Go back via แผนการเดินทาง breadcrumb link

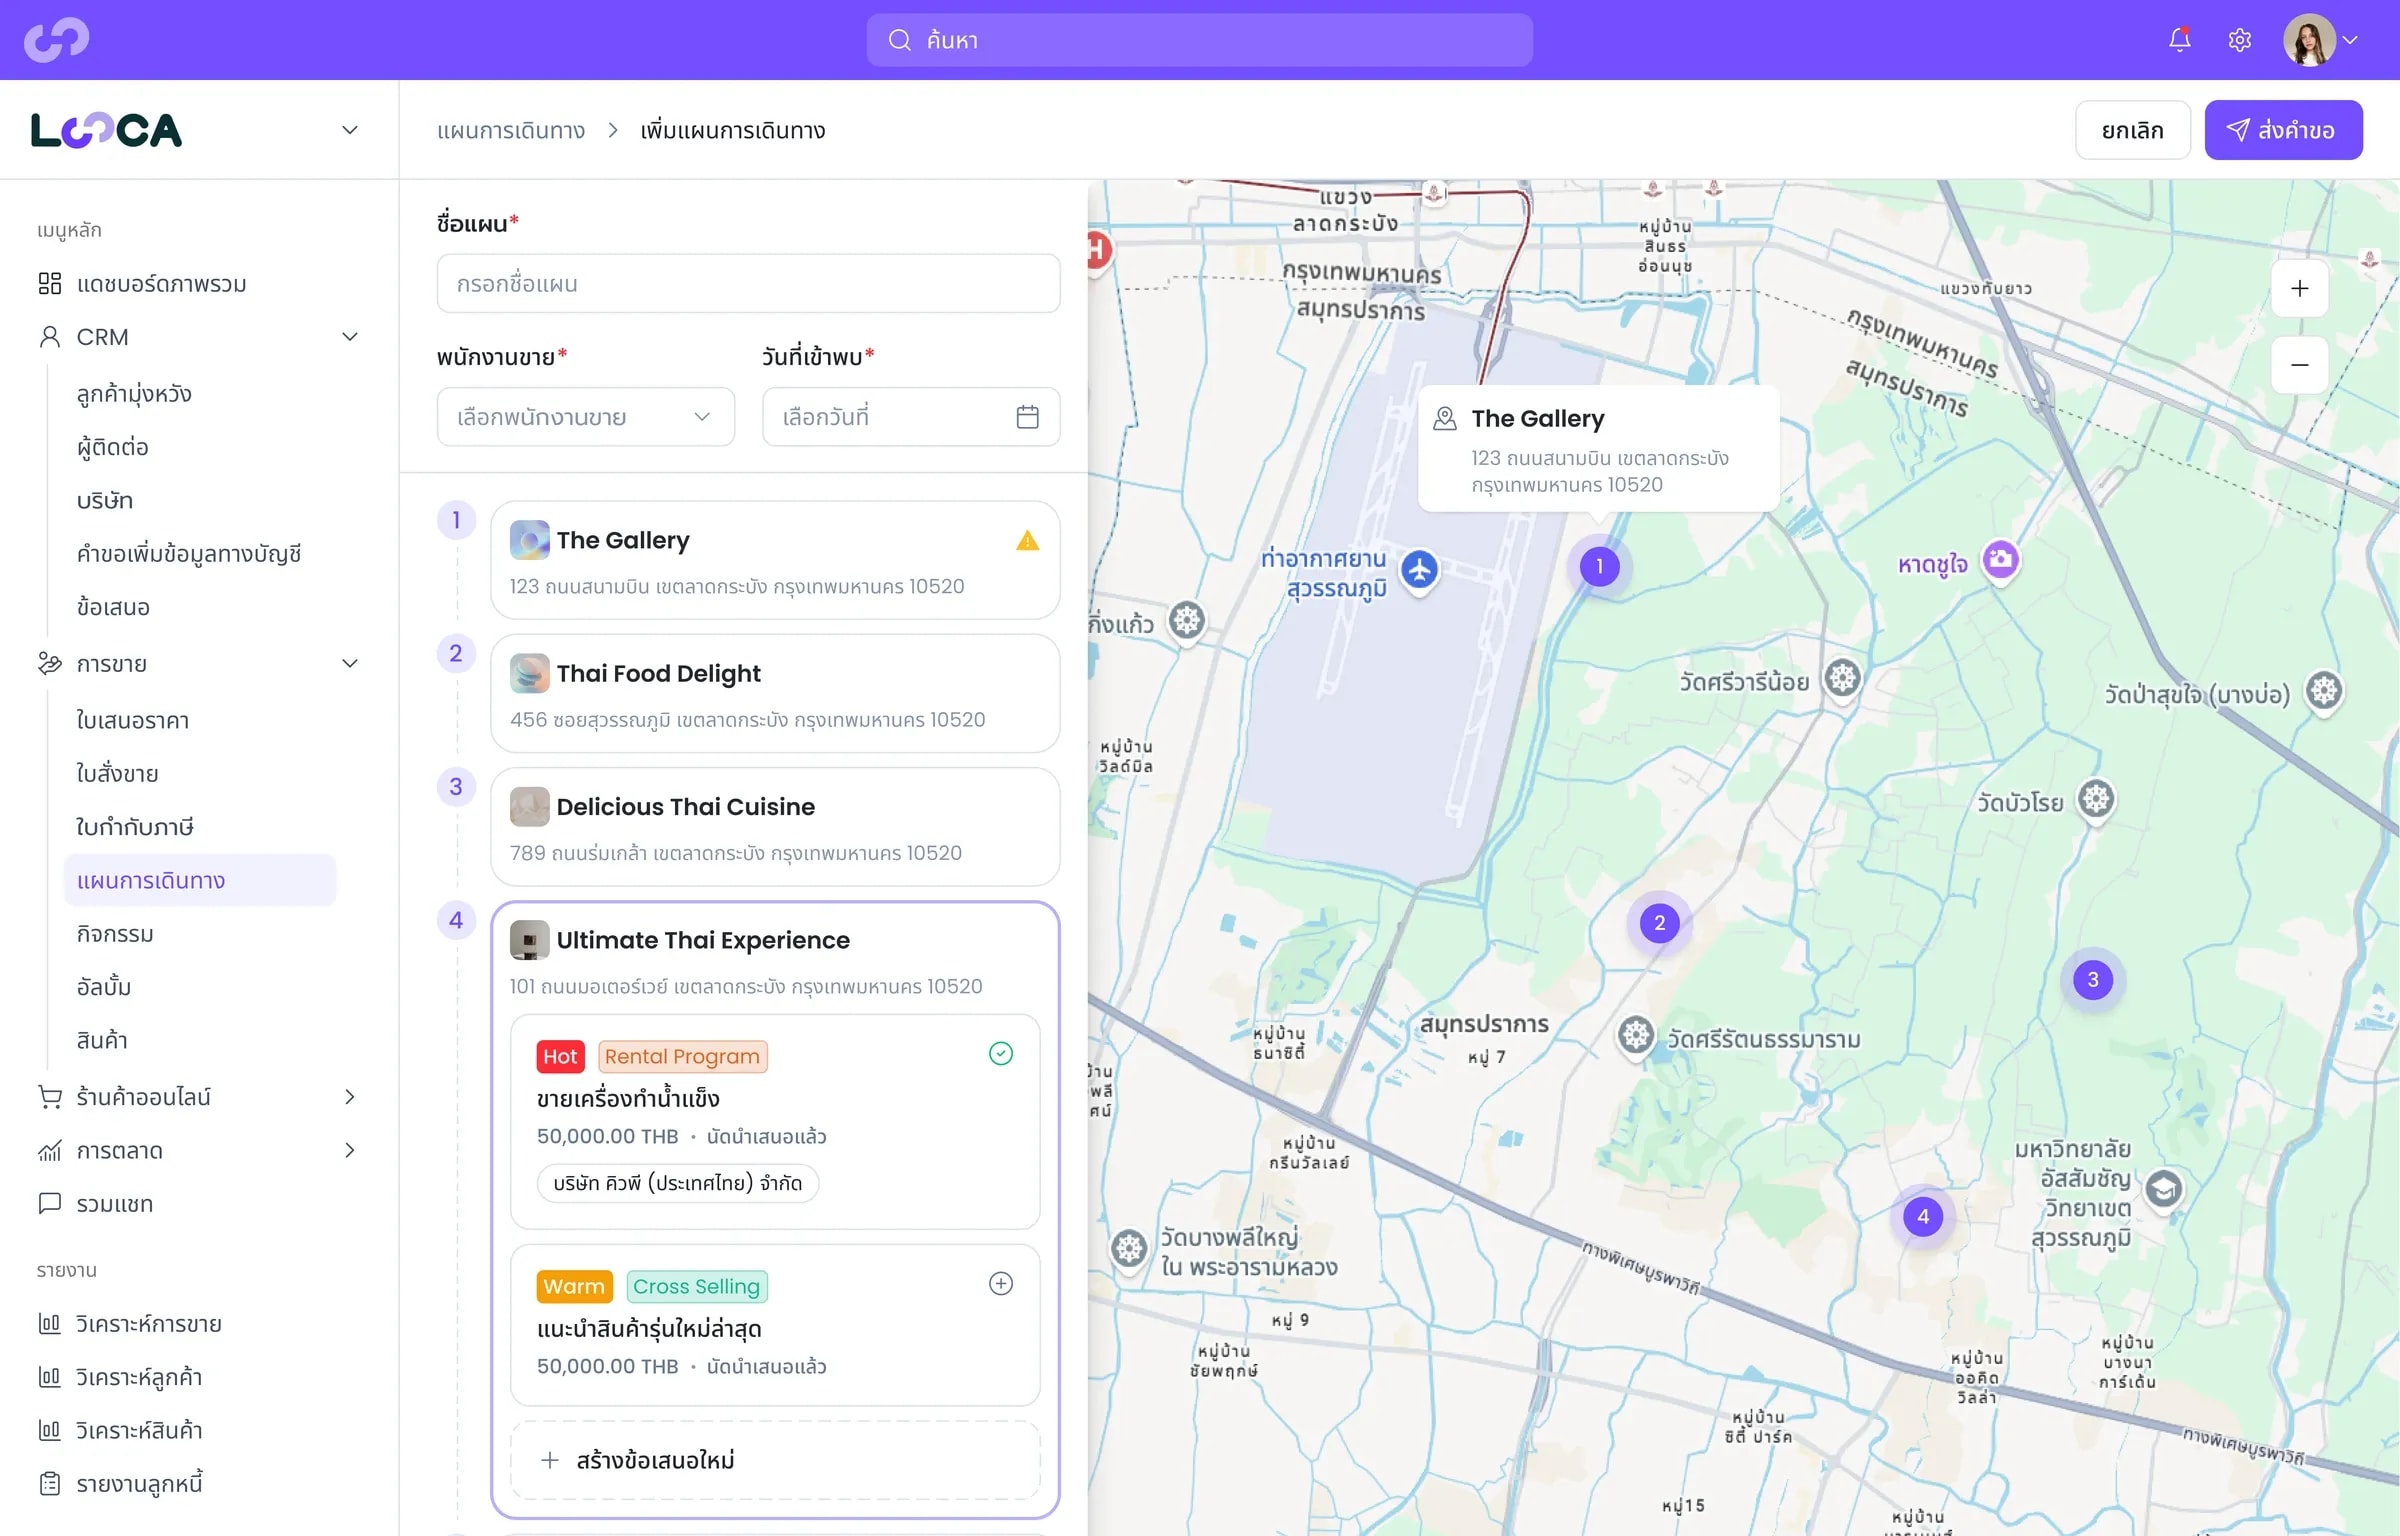511,130
